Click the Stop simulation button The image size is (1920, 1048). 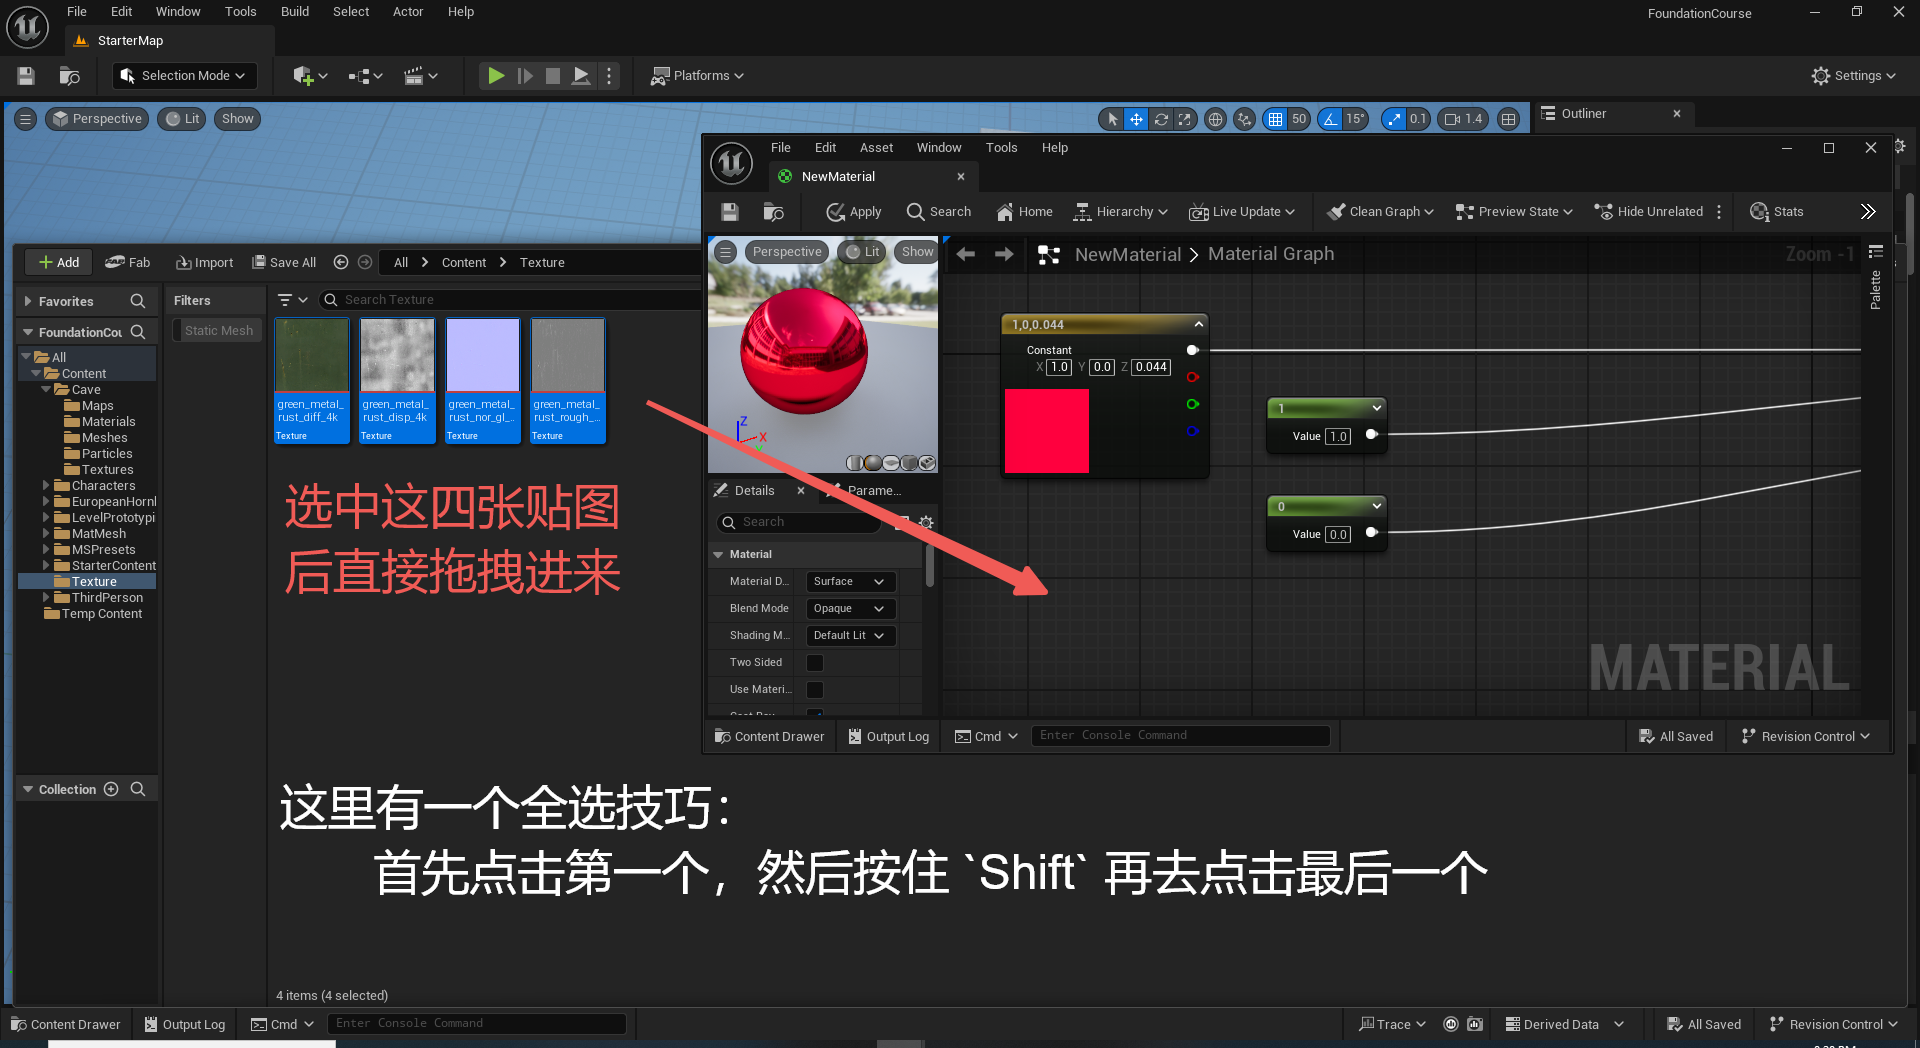(x=552, y=76)
